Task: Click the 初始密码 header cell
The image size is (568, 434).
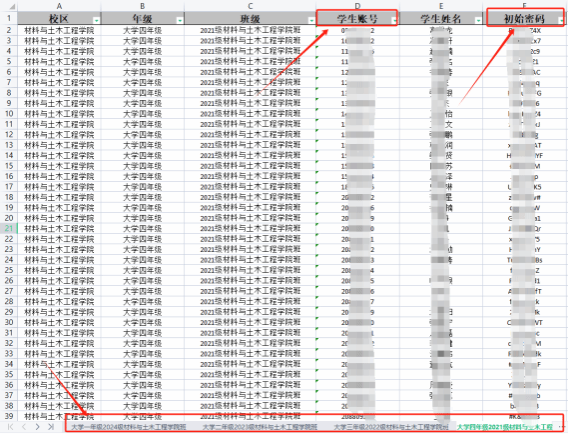Action: tap(524, 18)
